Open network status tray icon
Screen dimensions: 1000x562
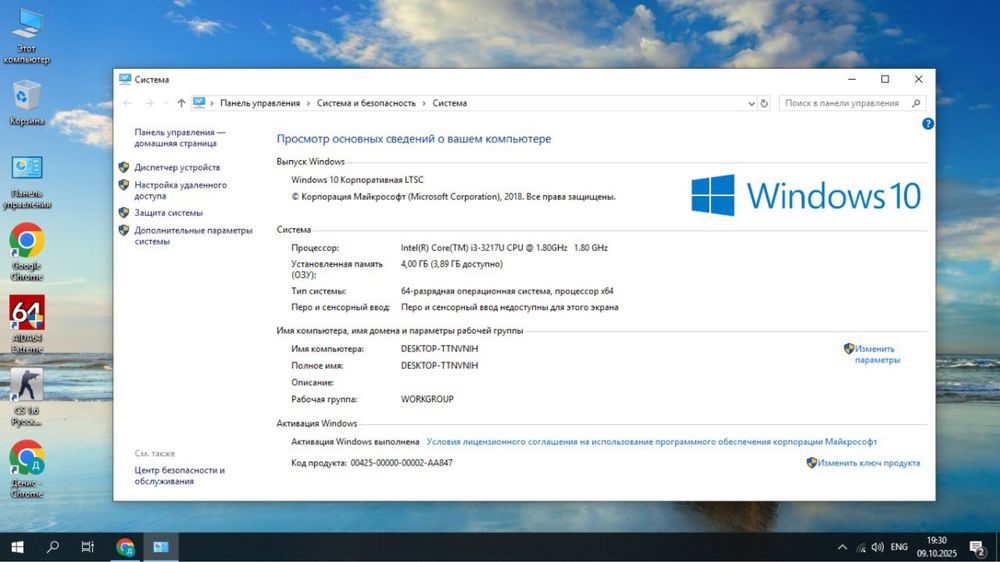click(x=861, y=547)
